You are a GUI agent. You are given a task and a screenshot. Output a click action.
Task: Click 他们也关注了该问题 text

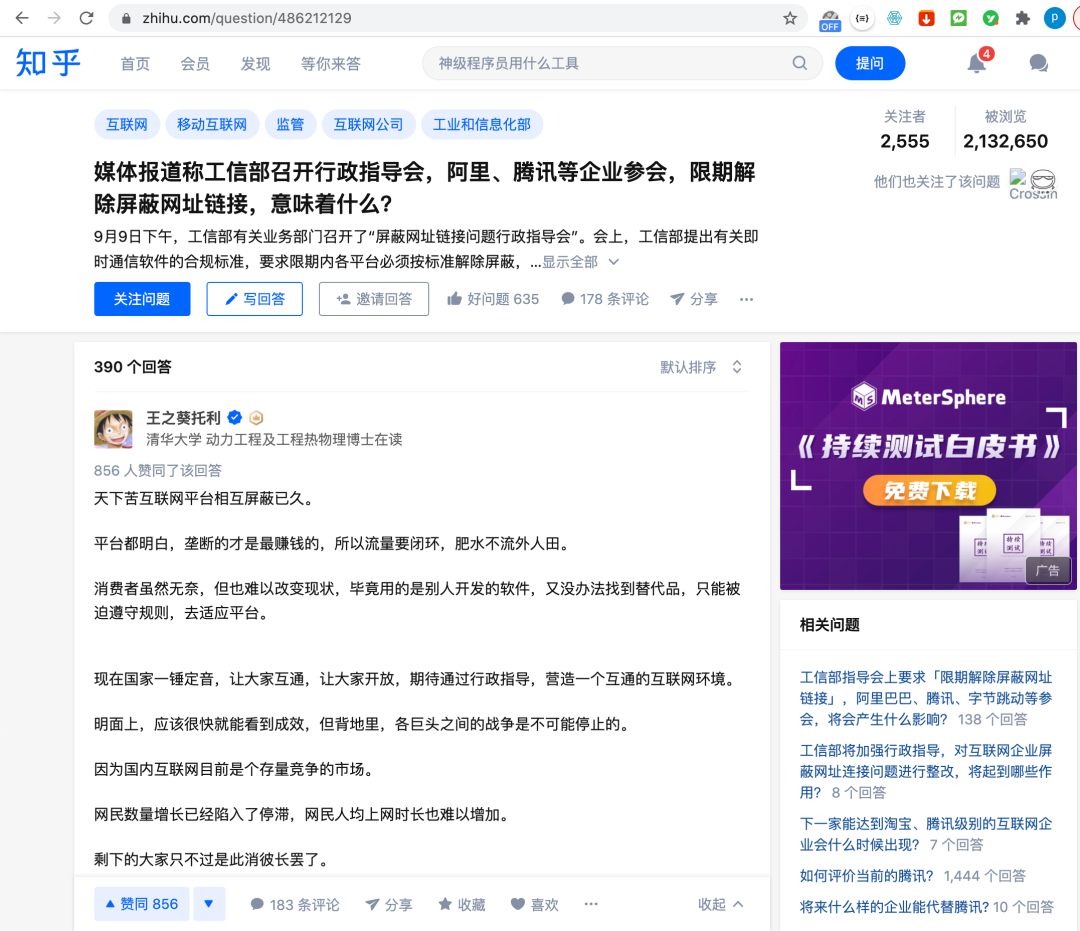point(937,181)
